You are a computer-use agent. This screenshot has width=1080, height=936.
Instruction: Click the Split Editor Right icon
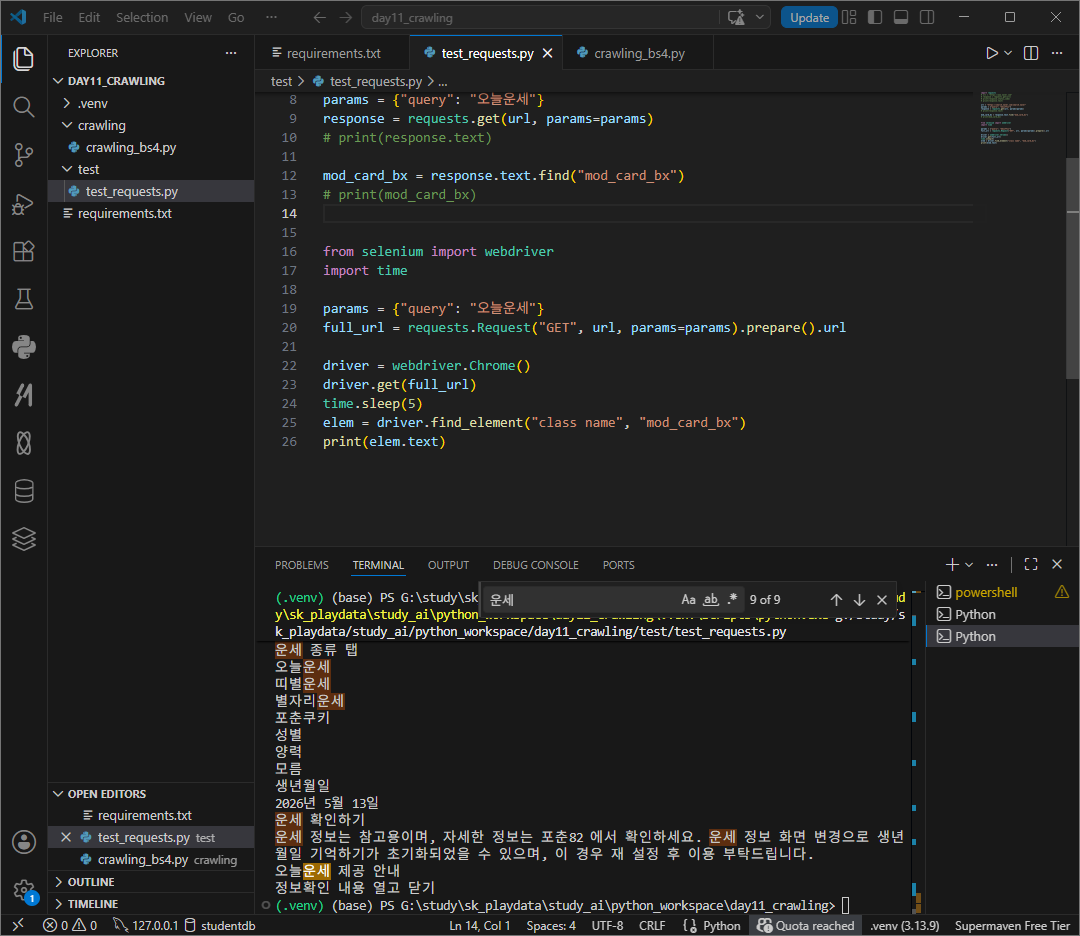[x=1031, y=53]
